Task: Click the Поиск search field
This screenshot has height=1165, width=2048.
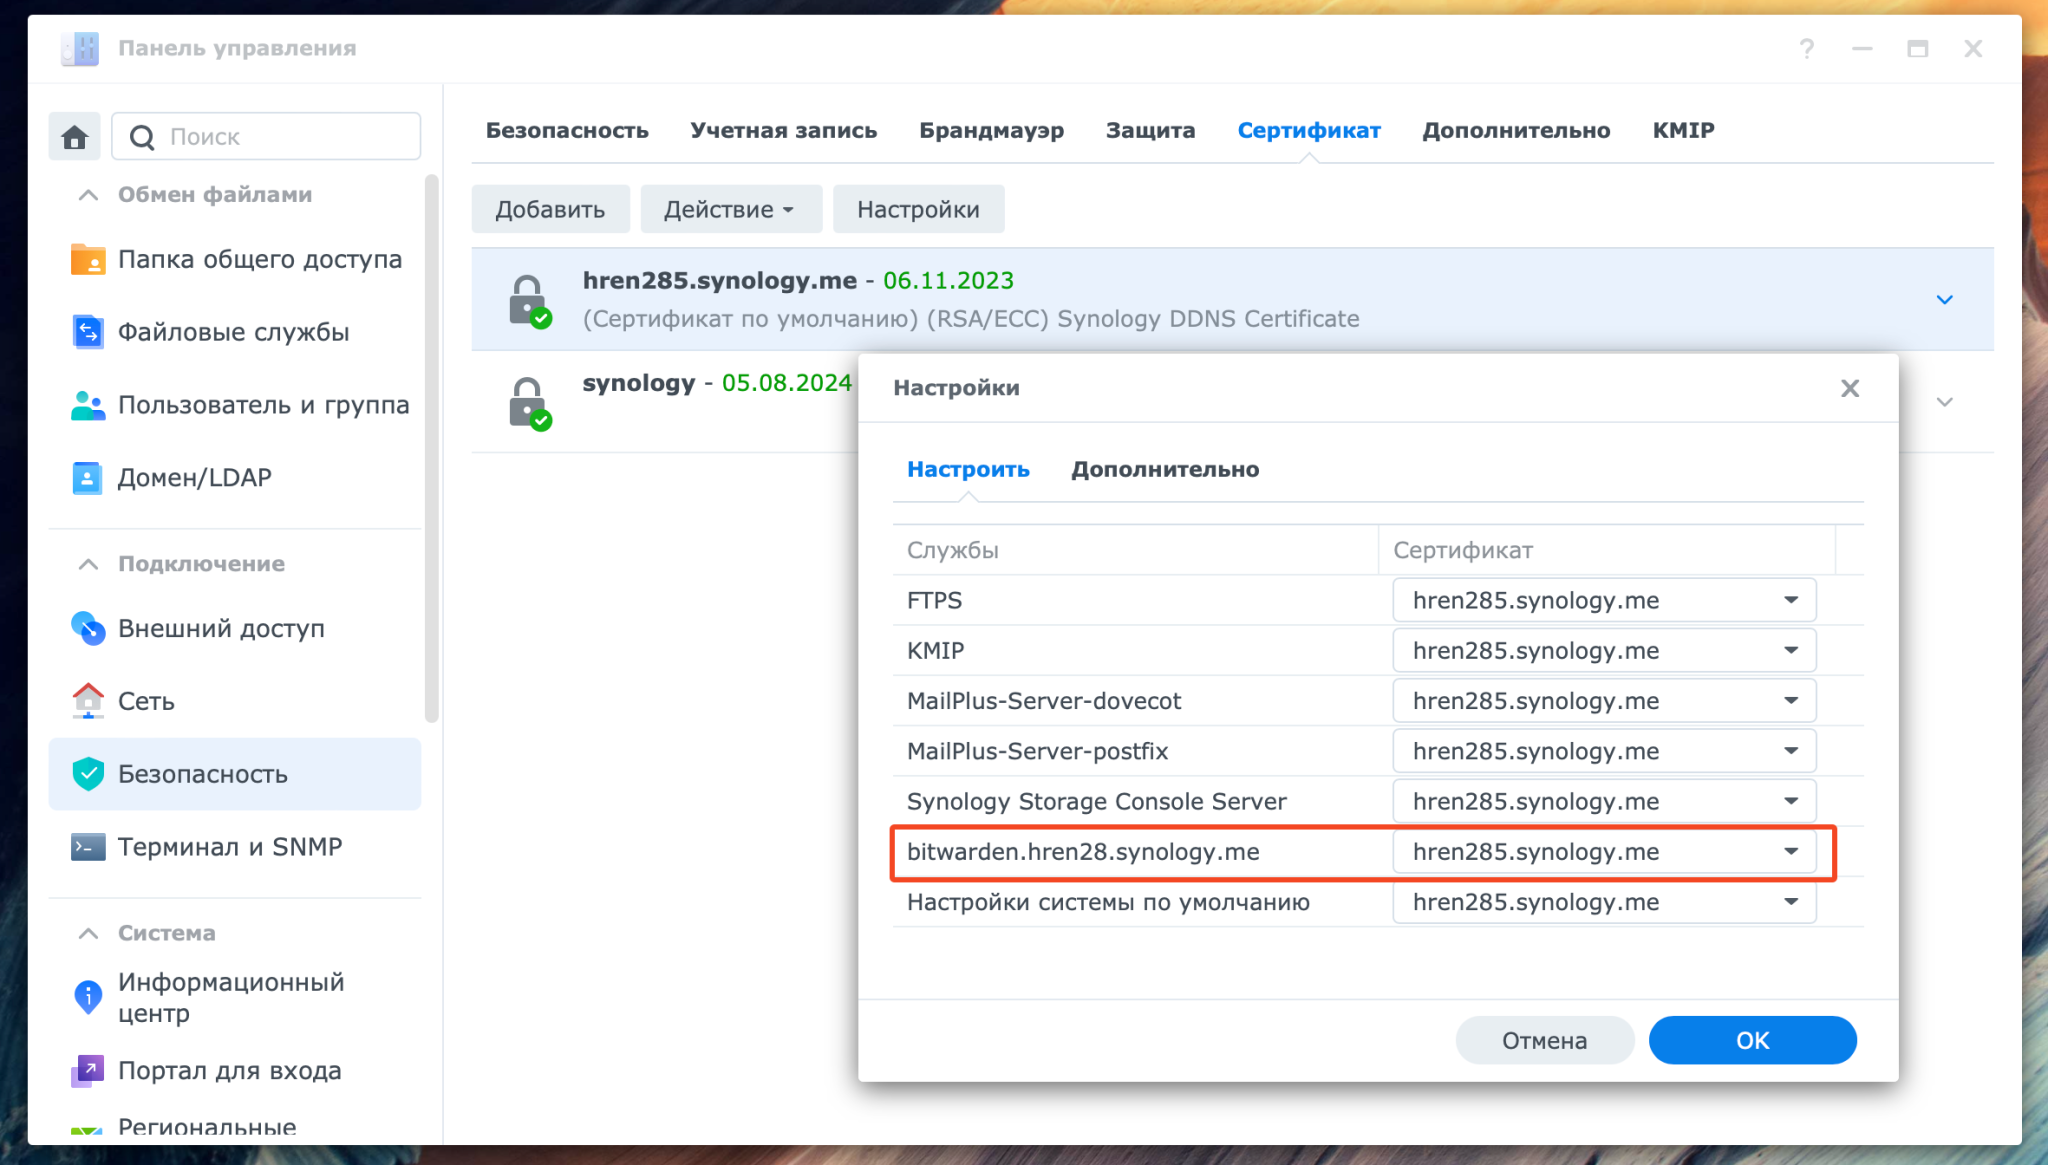Action: [x=266, y=137]
